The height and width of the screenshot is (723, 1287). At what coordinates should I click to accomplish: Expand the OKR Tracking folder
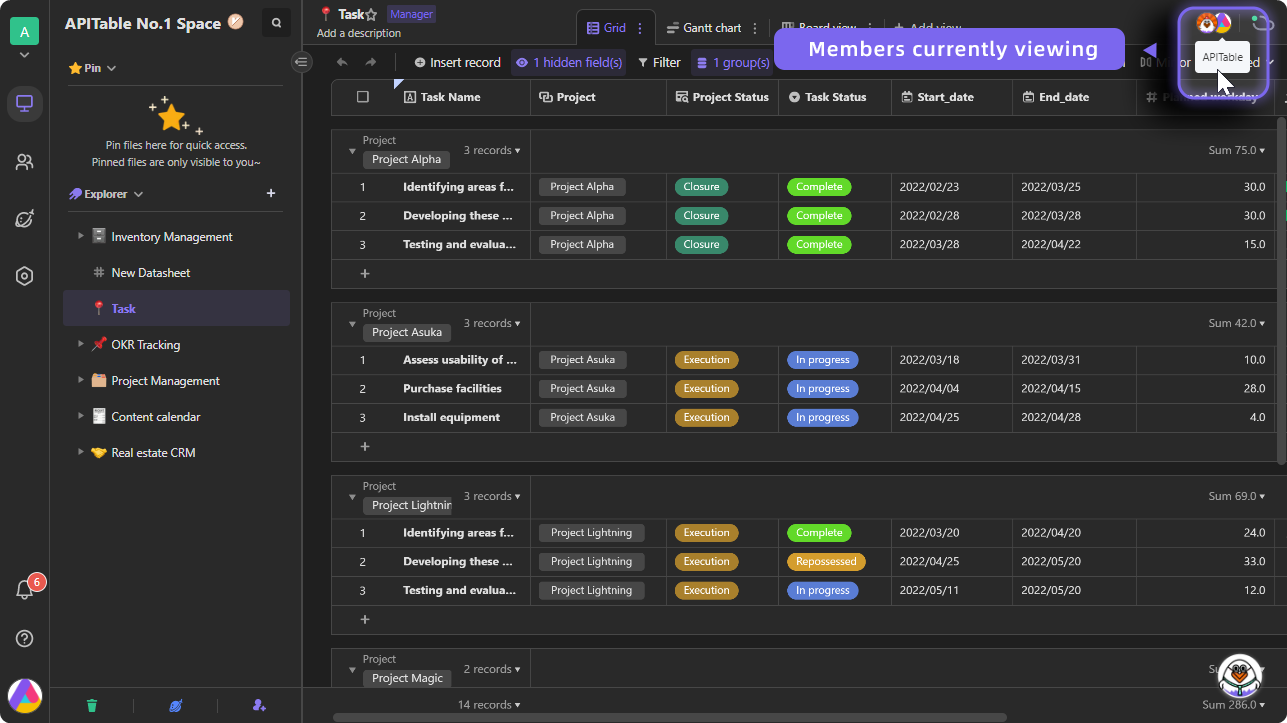point(81,344)
